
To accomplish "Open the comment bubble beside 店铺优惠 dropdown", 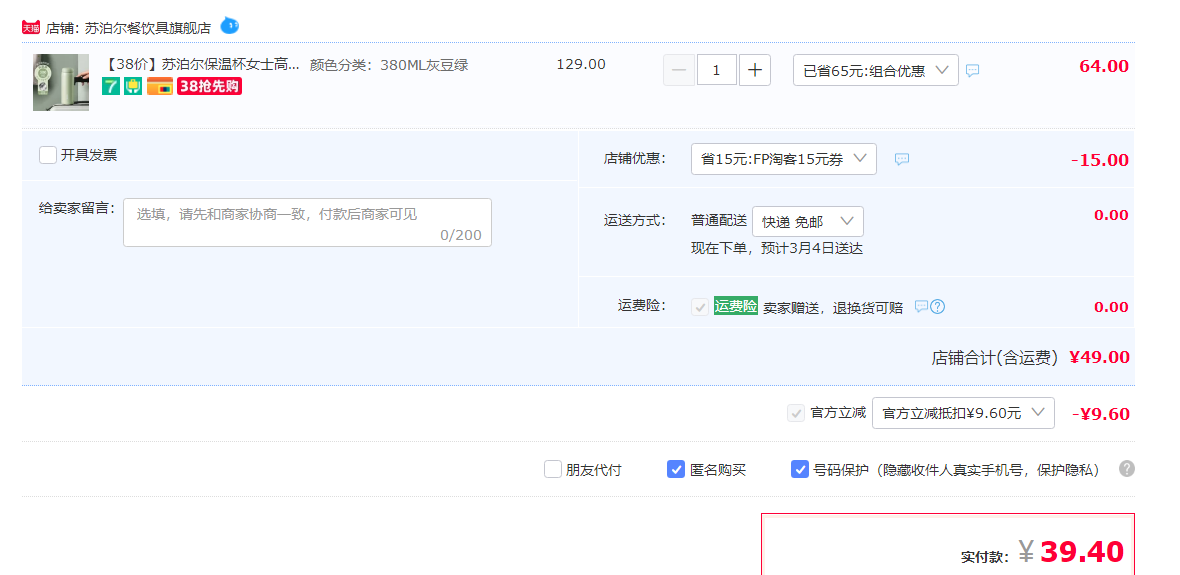I will click(x=902, y=160).
